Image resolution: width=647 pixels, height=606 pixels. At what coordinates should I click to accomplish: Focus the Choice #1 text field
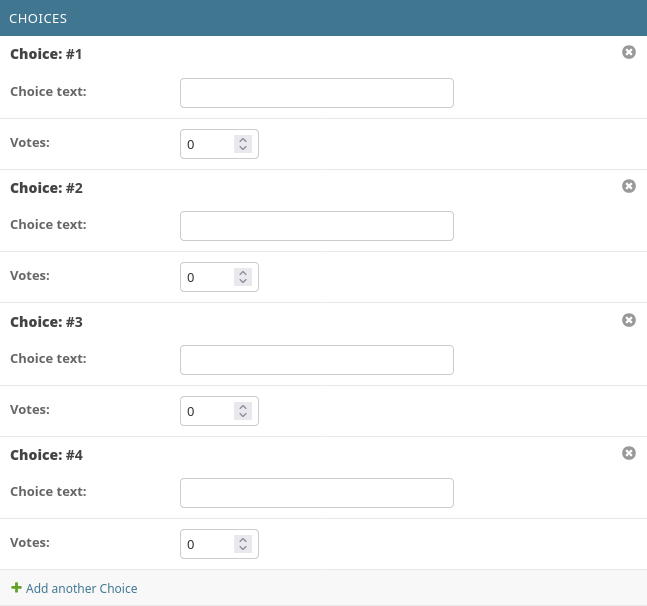[x=316, y=93]
